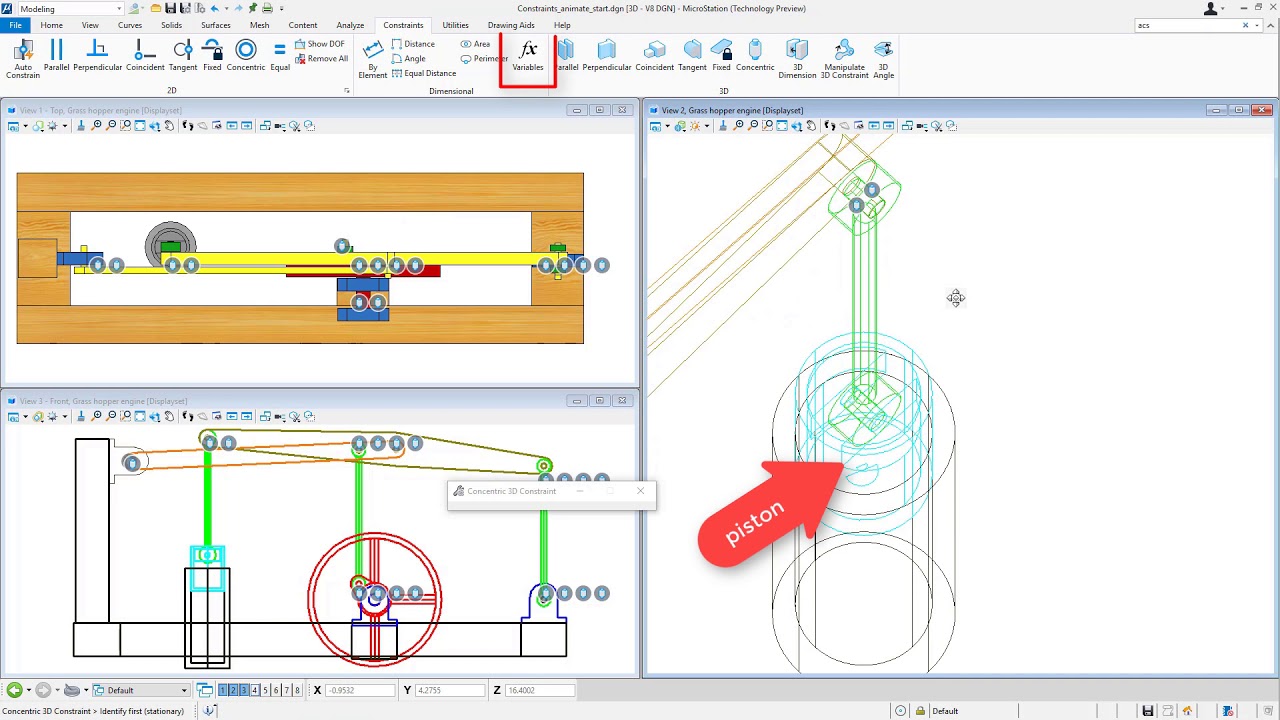The width and height of the screenshot is (1280, 720).
Task: Select the Equal constraint tool
Action: [x=280, y=56]
